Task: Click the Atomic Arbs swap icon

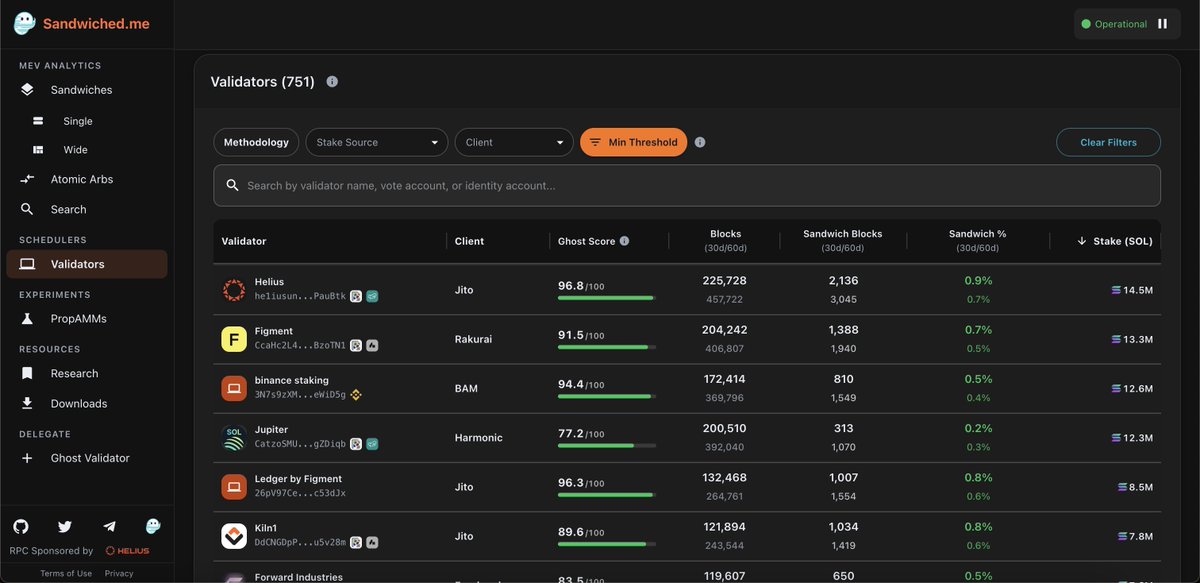Action: pyautogui.click(x=28, y=179)
